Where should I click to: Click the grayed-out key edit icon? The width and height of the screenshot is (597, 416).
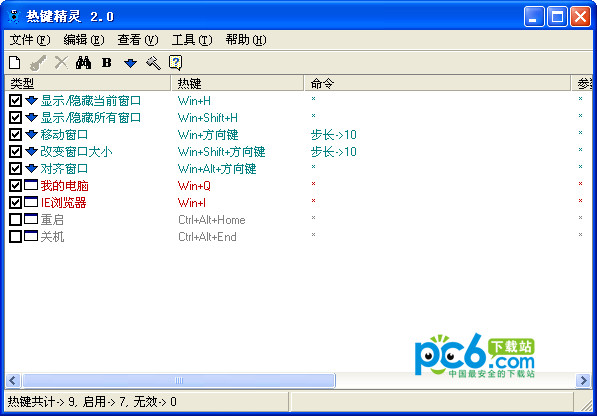coord(38,63)
